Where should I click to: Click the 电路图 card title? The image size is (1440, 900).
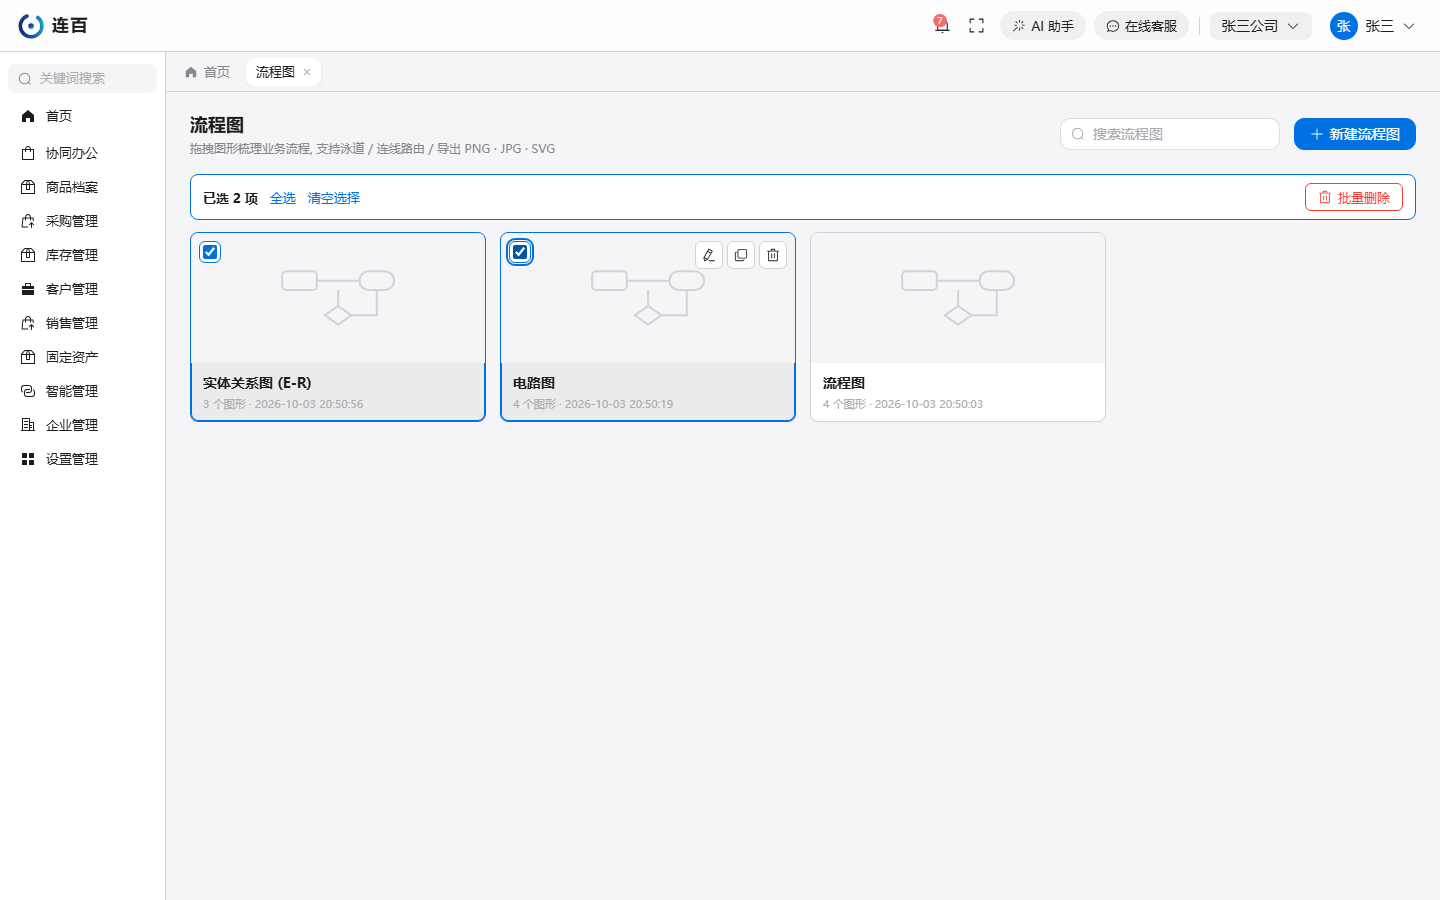tap(534, 383)
